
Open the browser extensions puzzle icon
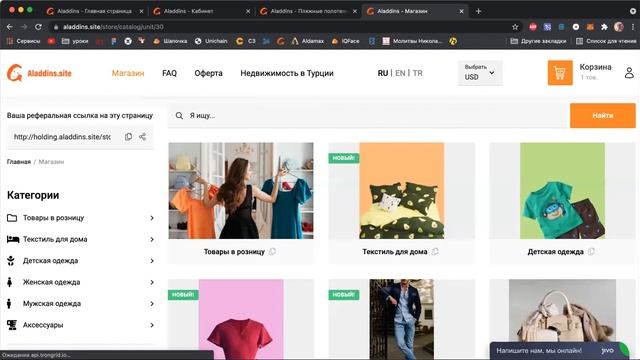pos(604,27)
